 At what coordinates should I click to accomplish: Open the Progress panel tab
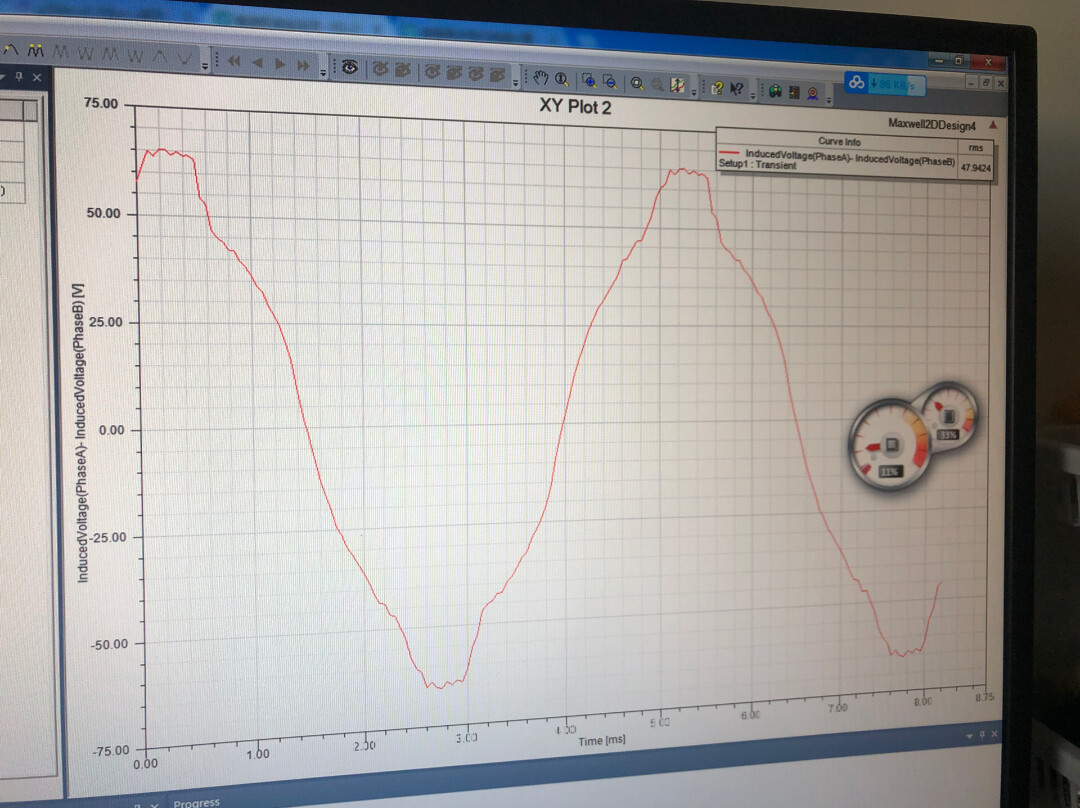[x=196, y=802]
